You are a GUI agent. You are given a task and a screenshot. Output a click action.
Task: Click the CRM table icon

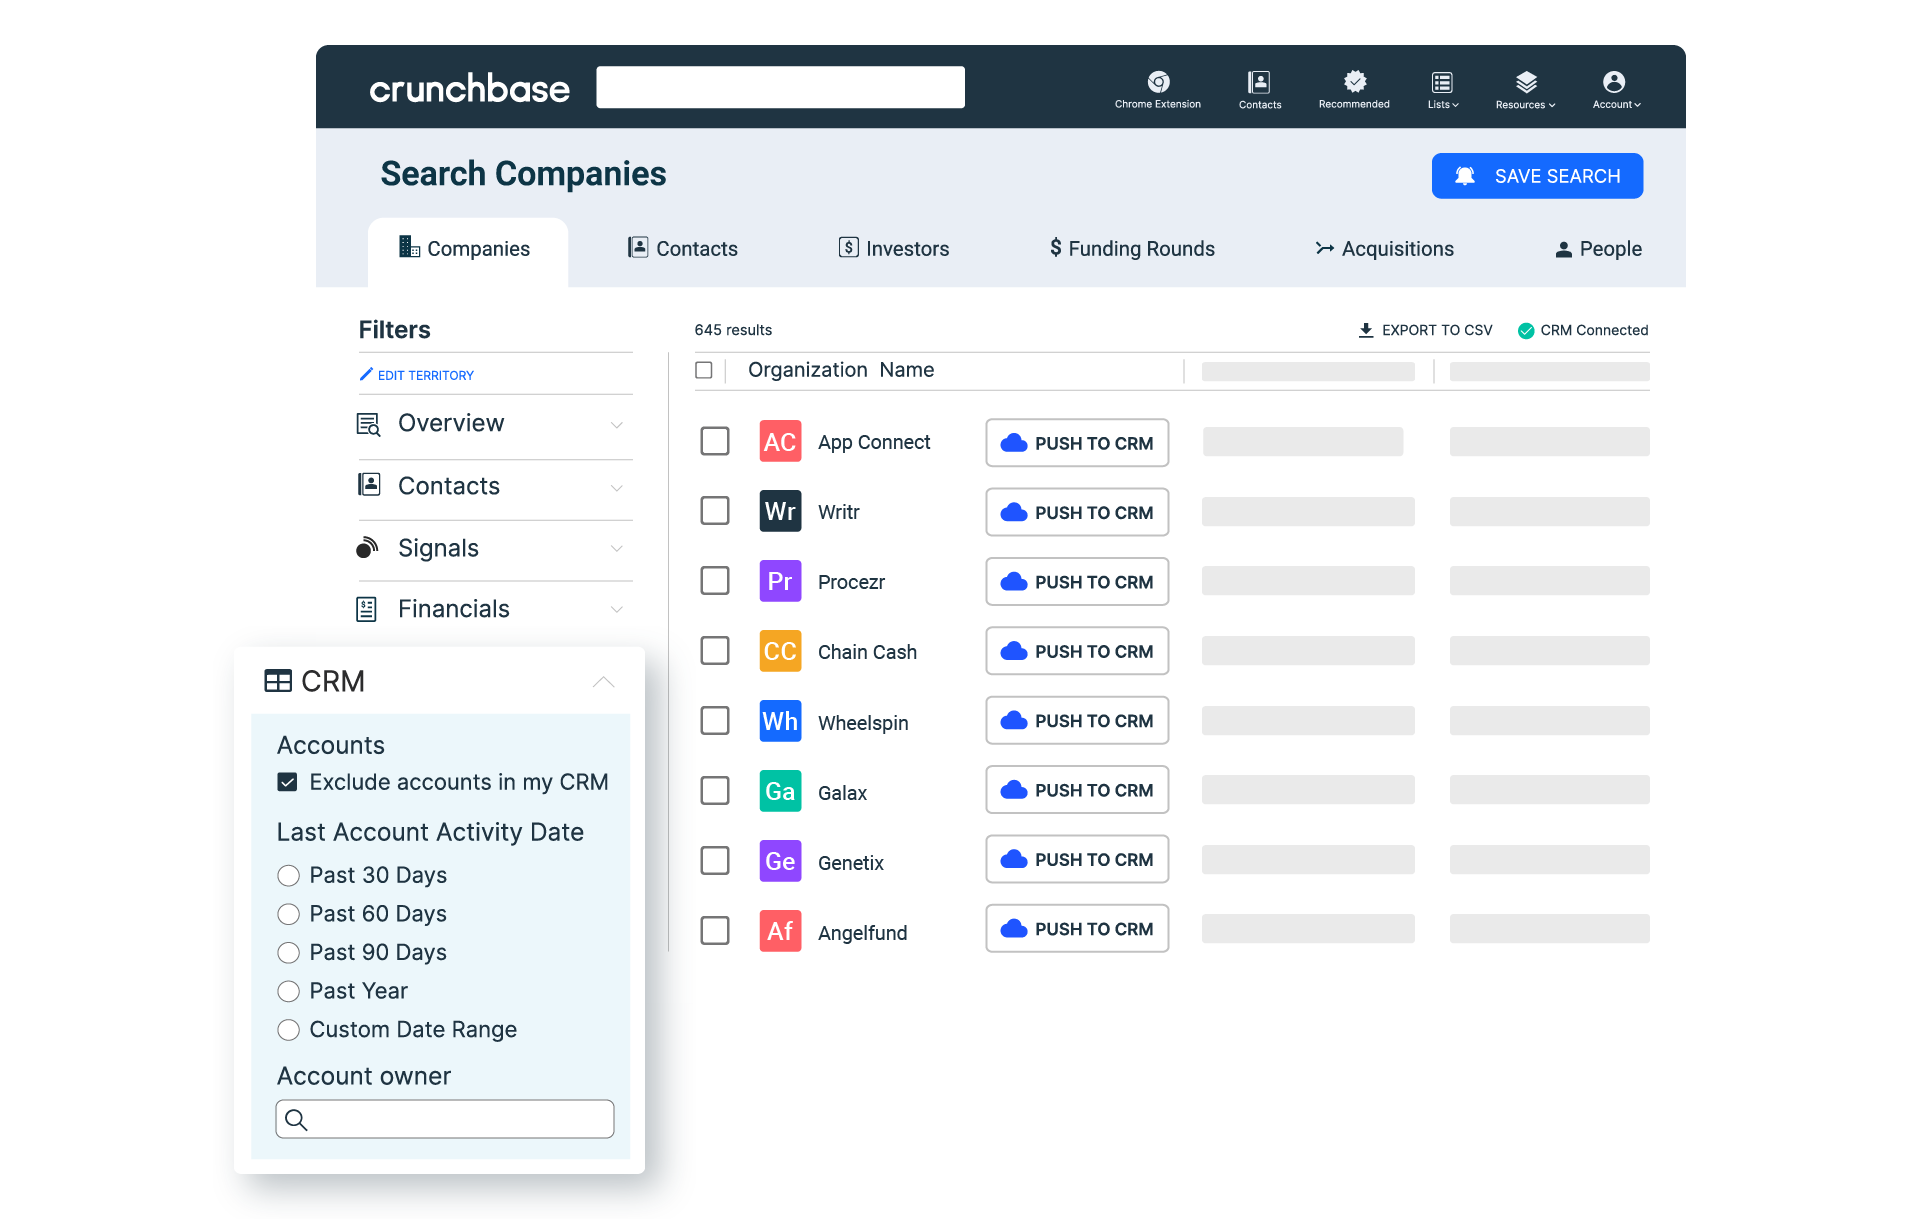tap(278, 681)
